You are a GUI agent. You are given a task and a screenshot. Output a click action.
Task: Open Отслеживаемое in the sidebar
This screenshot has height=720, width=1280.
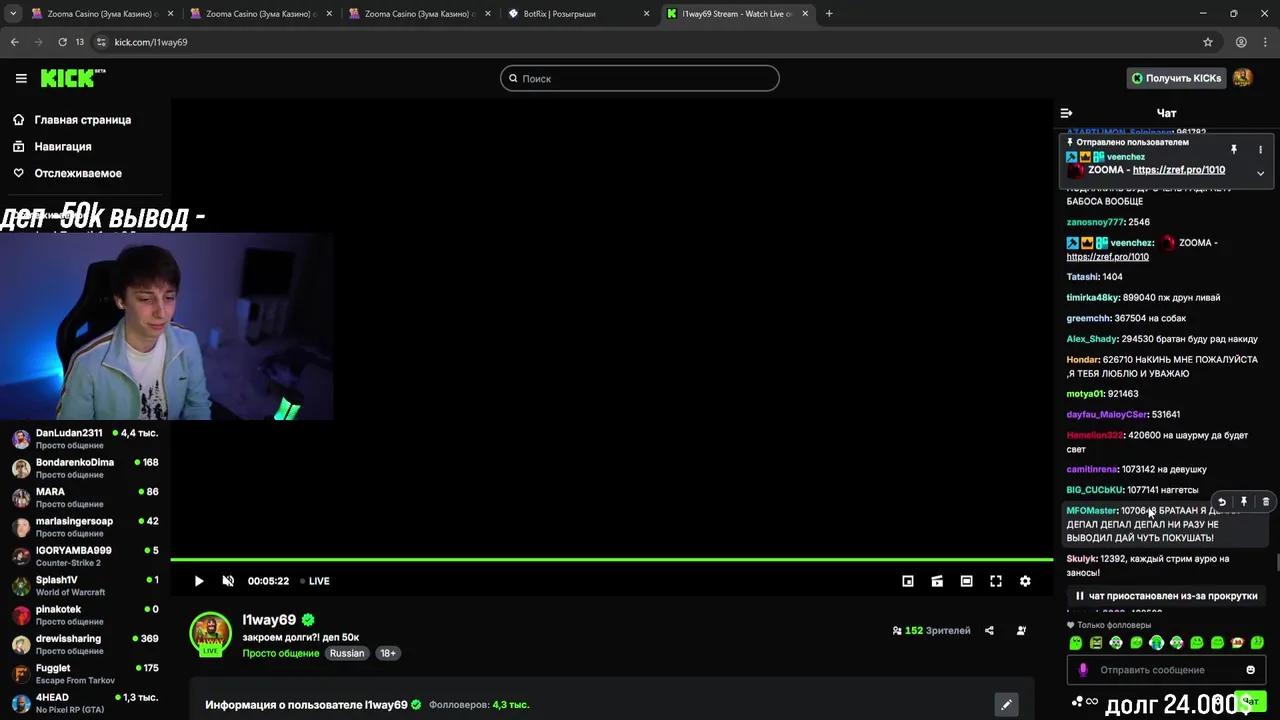click(77, 174)
